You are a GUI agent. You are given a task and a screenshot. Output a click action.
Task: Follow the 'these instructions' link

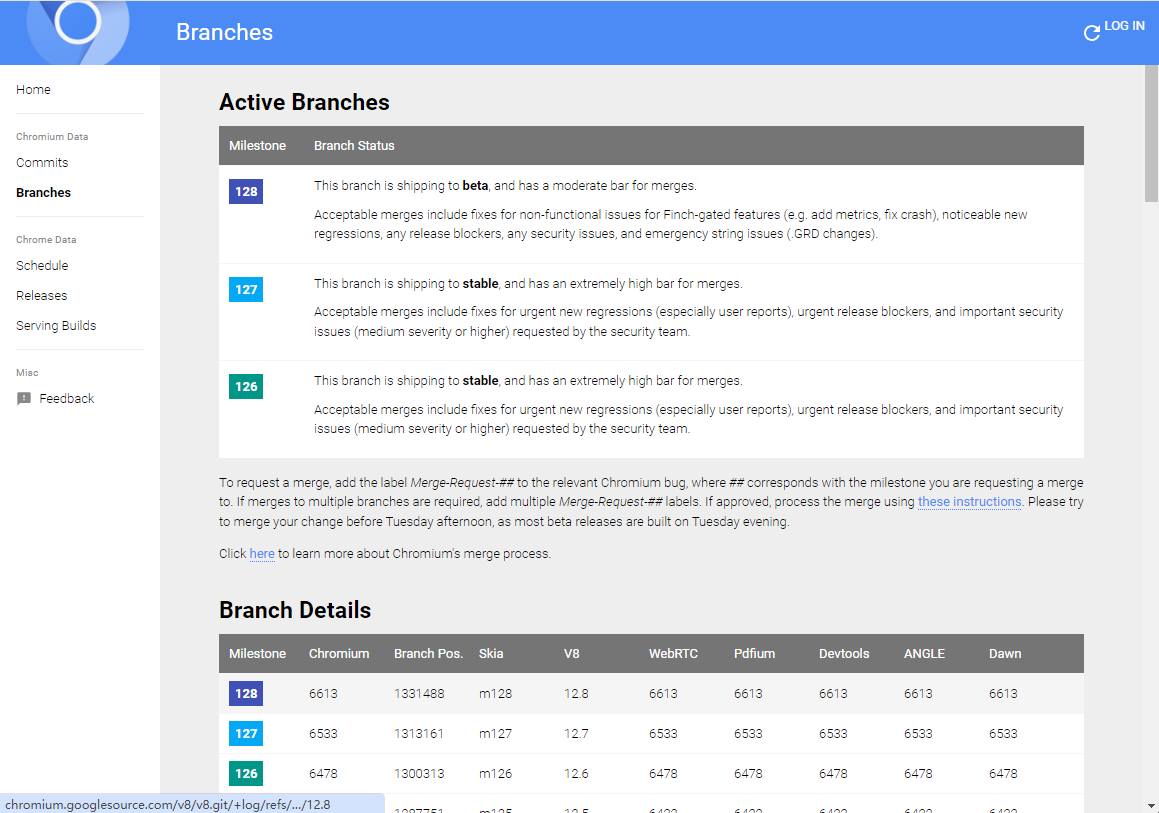tap(969, 502)
